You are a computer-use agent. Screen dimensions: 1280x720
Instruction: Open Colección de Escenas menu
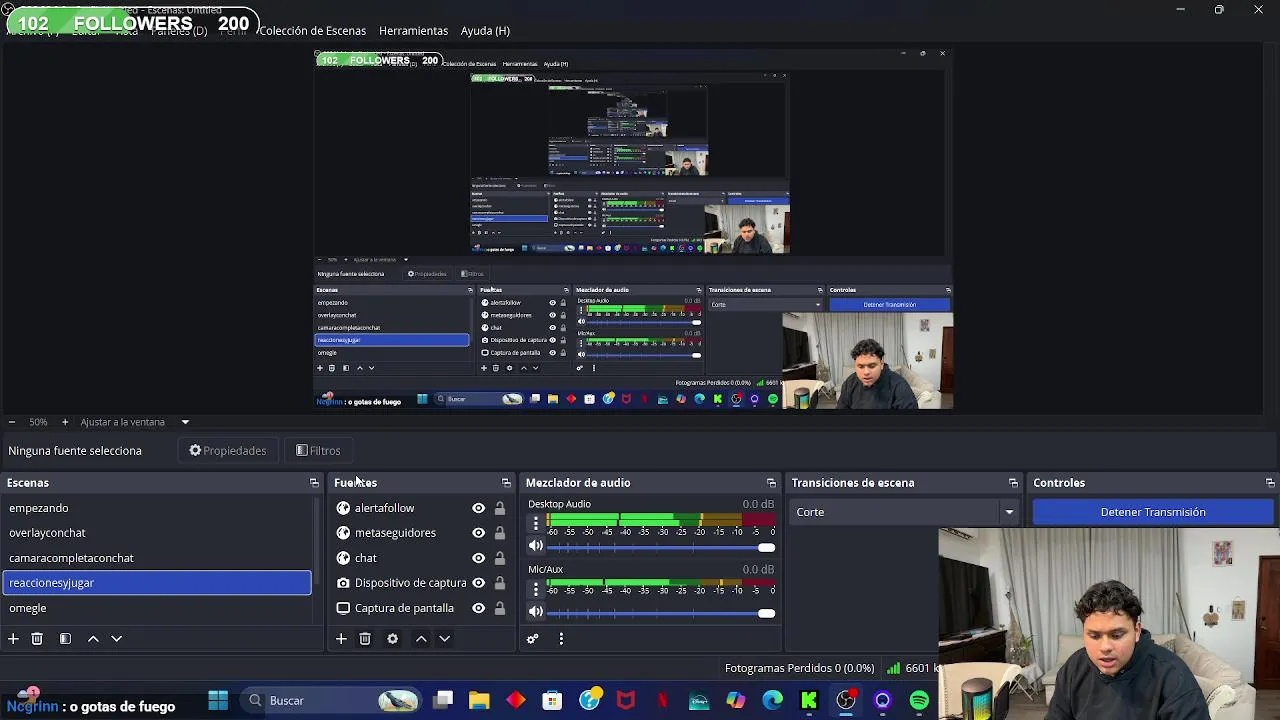[312, 31]
